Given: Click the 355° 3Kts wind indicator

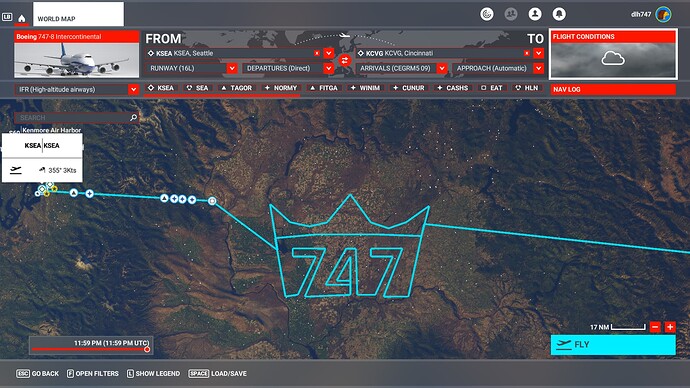Looking at the screenshot, I should click(x=58, y=170).
